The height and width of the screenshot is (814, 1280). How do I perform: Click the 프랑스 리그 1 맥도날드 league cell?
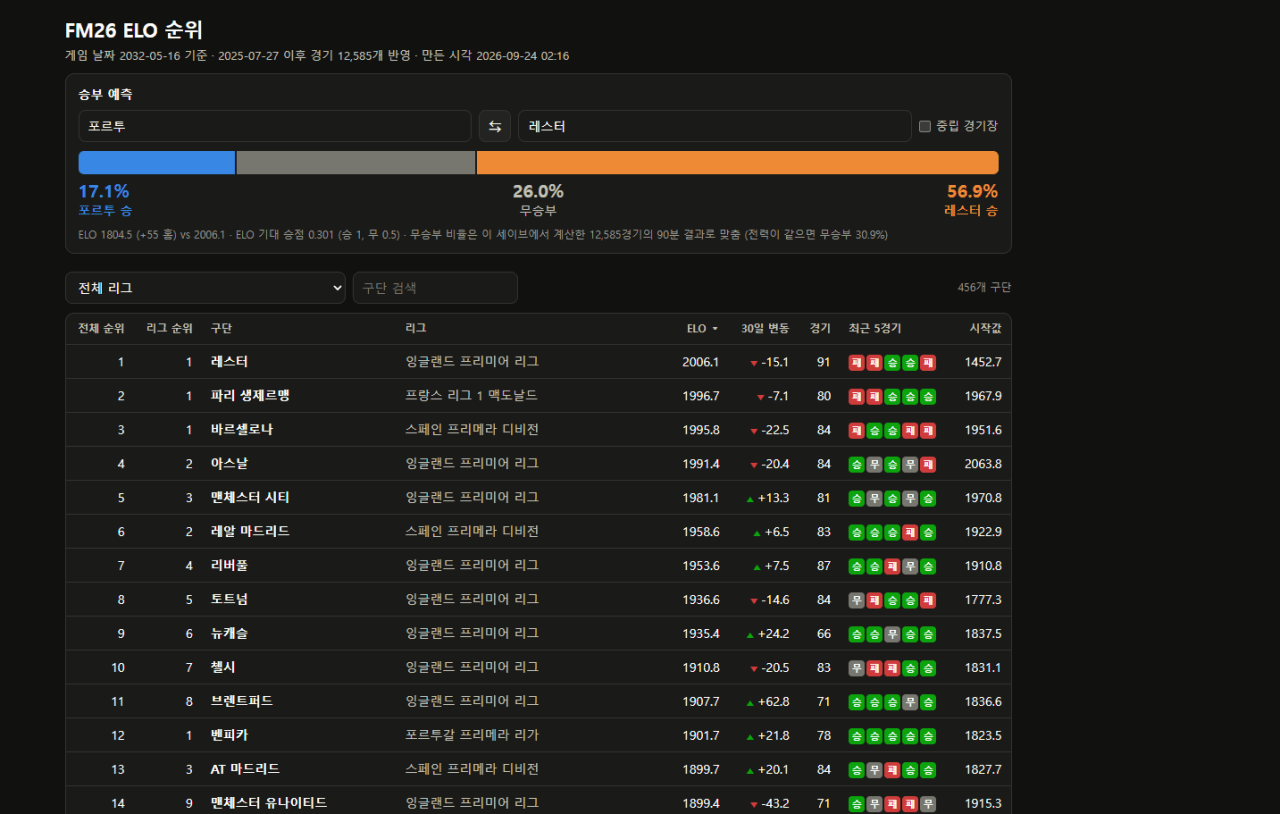pos(472,396)
